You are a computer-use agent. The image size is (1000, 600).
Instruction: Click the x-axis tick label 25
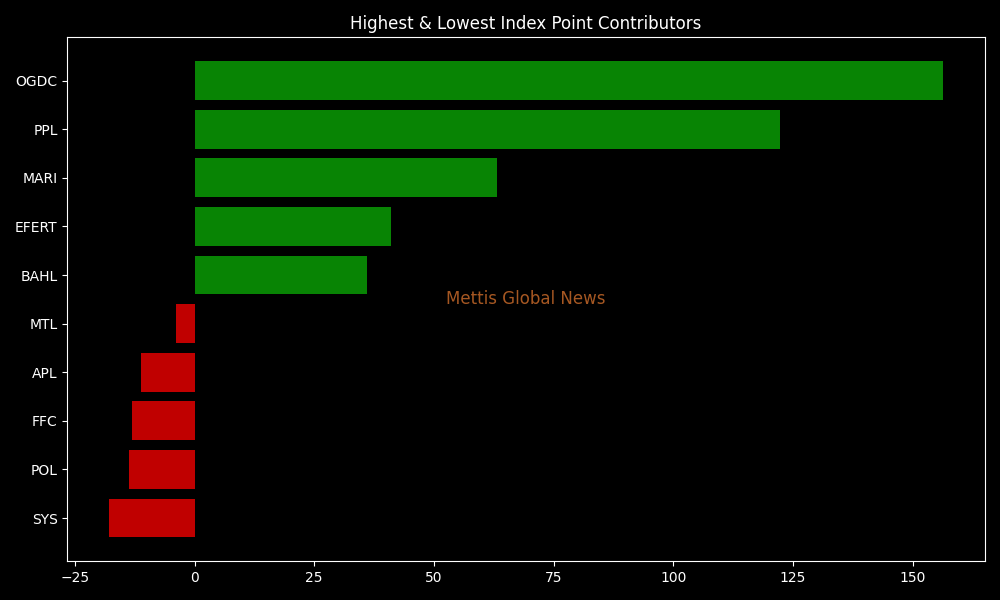click(x=314, y=577)
